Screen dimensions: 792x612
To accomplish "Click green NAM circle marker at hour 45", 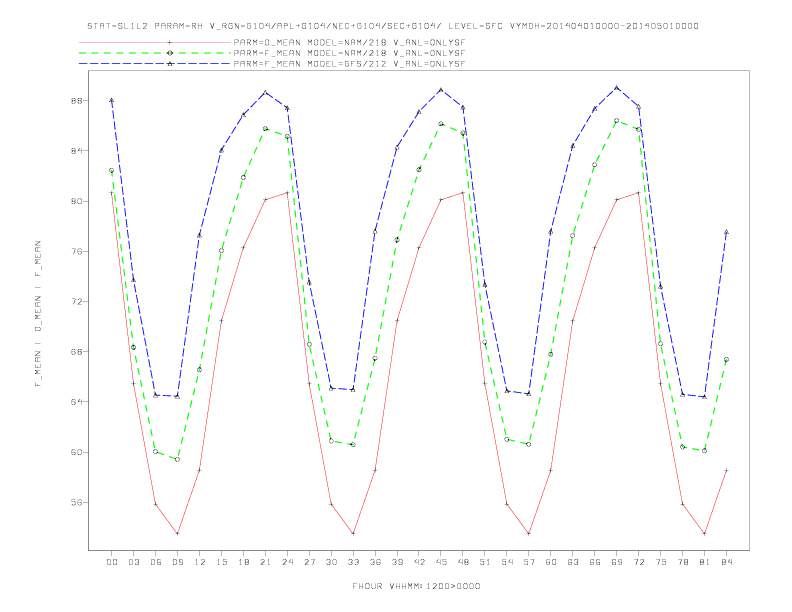I will [441, 124].
